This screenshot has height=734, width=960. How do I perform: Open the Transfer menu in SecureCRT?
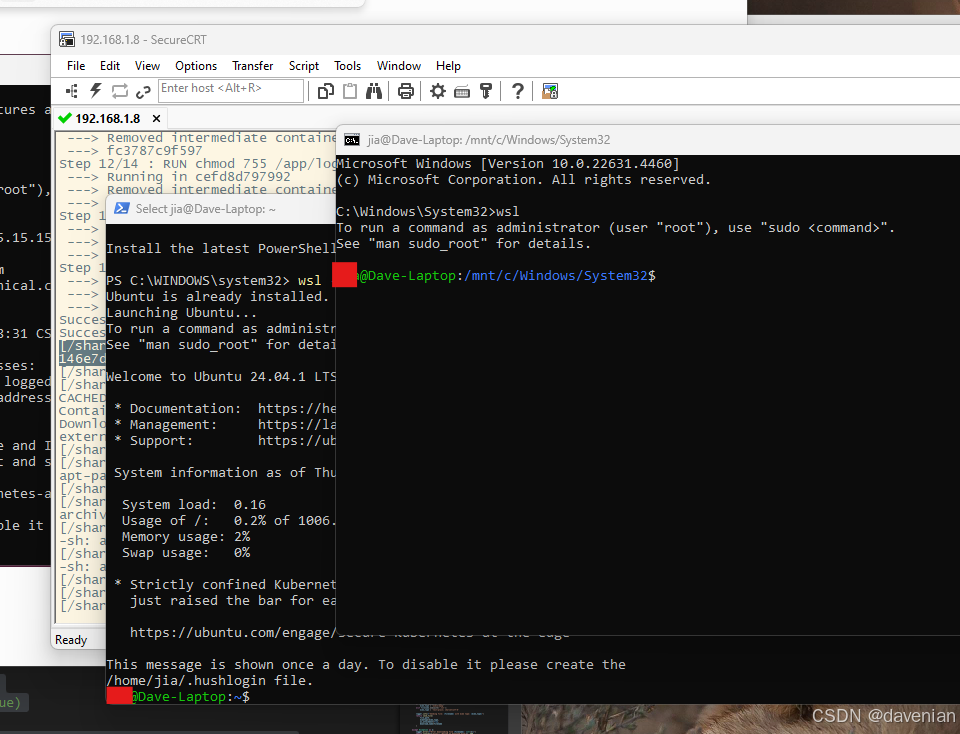click(x=252, y=66)
